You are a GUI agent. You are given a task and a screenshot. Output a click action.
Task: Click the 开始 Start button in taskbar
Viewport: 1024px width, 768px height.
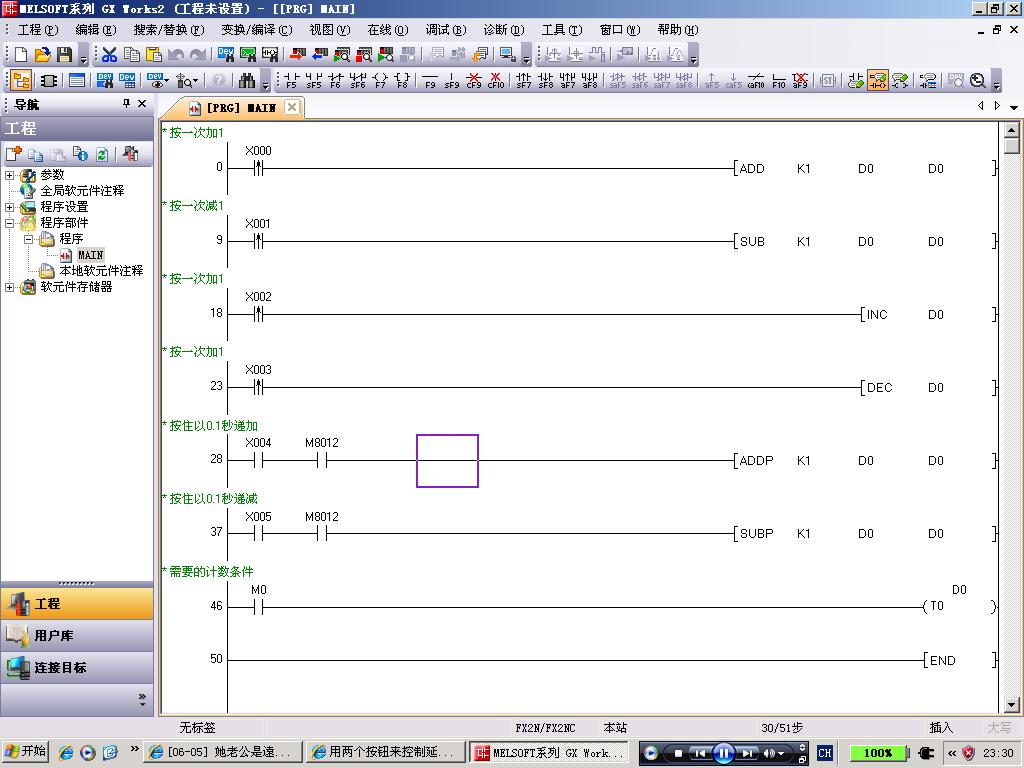point(26,752)
